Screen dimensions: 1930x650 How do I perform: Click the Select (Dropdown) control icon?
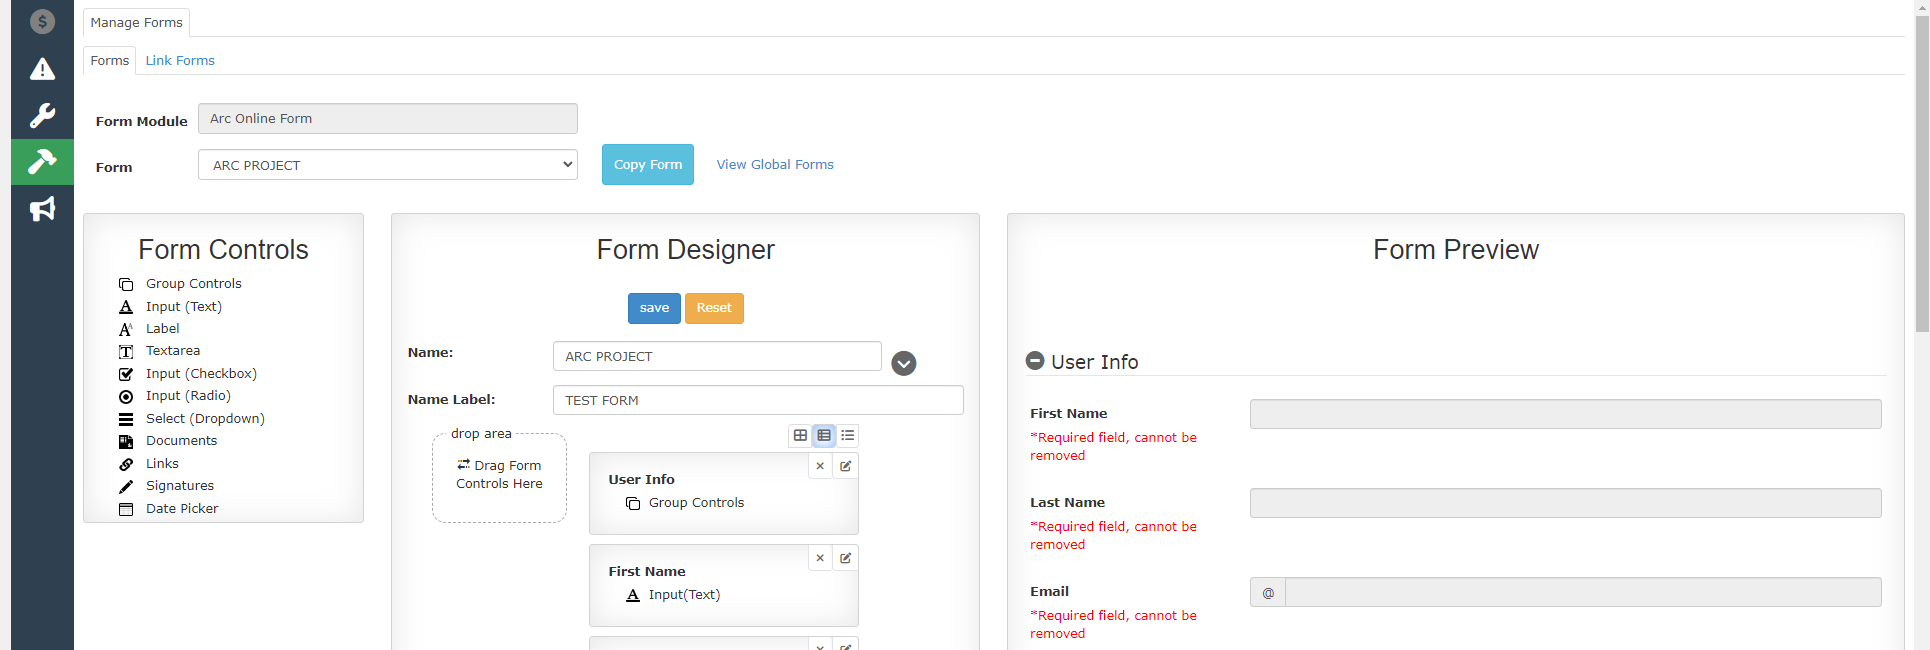click(x=126, y=419)
